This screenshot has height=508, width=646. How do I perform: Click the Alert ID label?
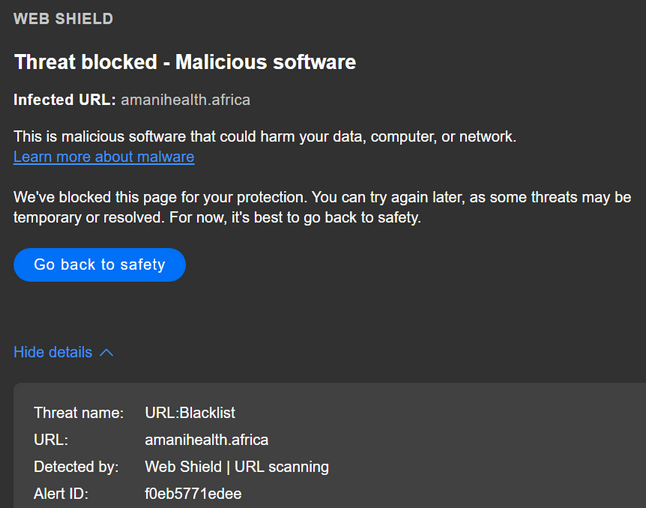coord(61,493)
